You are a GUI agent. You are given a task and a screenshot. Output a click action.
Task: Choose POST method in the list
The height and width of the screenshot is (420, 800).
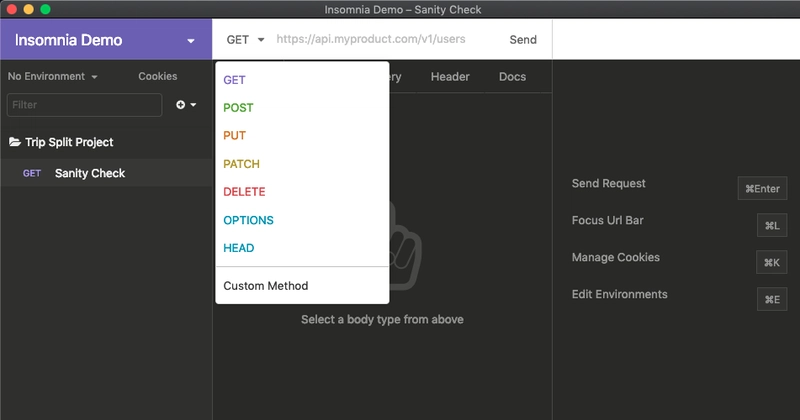(x=302, y=108)
